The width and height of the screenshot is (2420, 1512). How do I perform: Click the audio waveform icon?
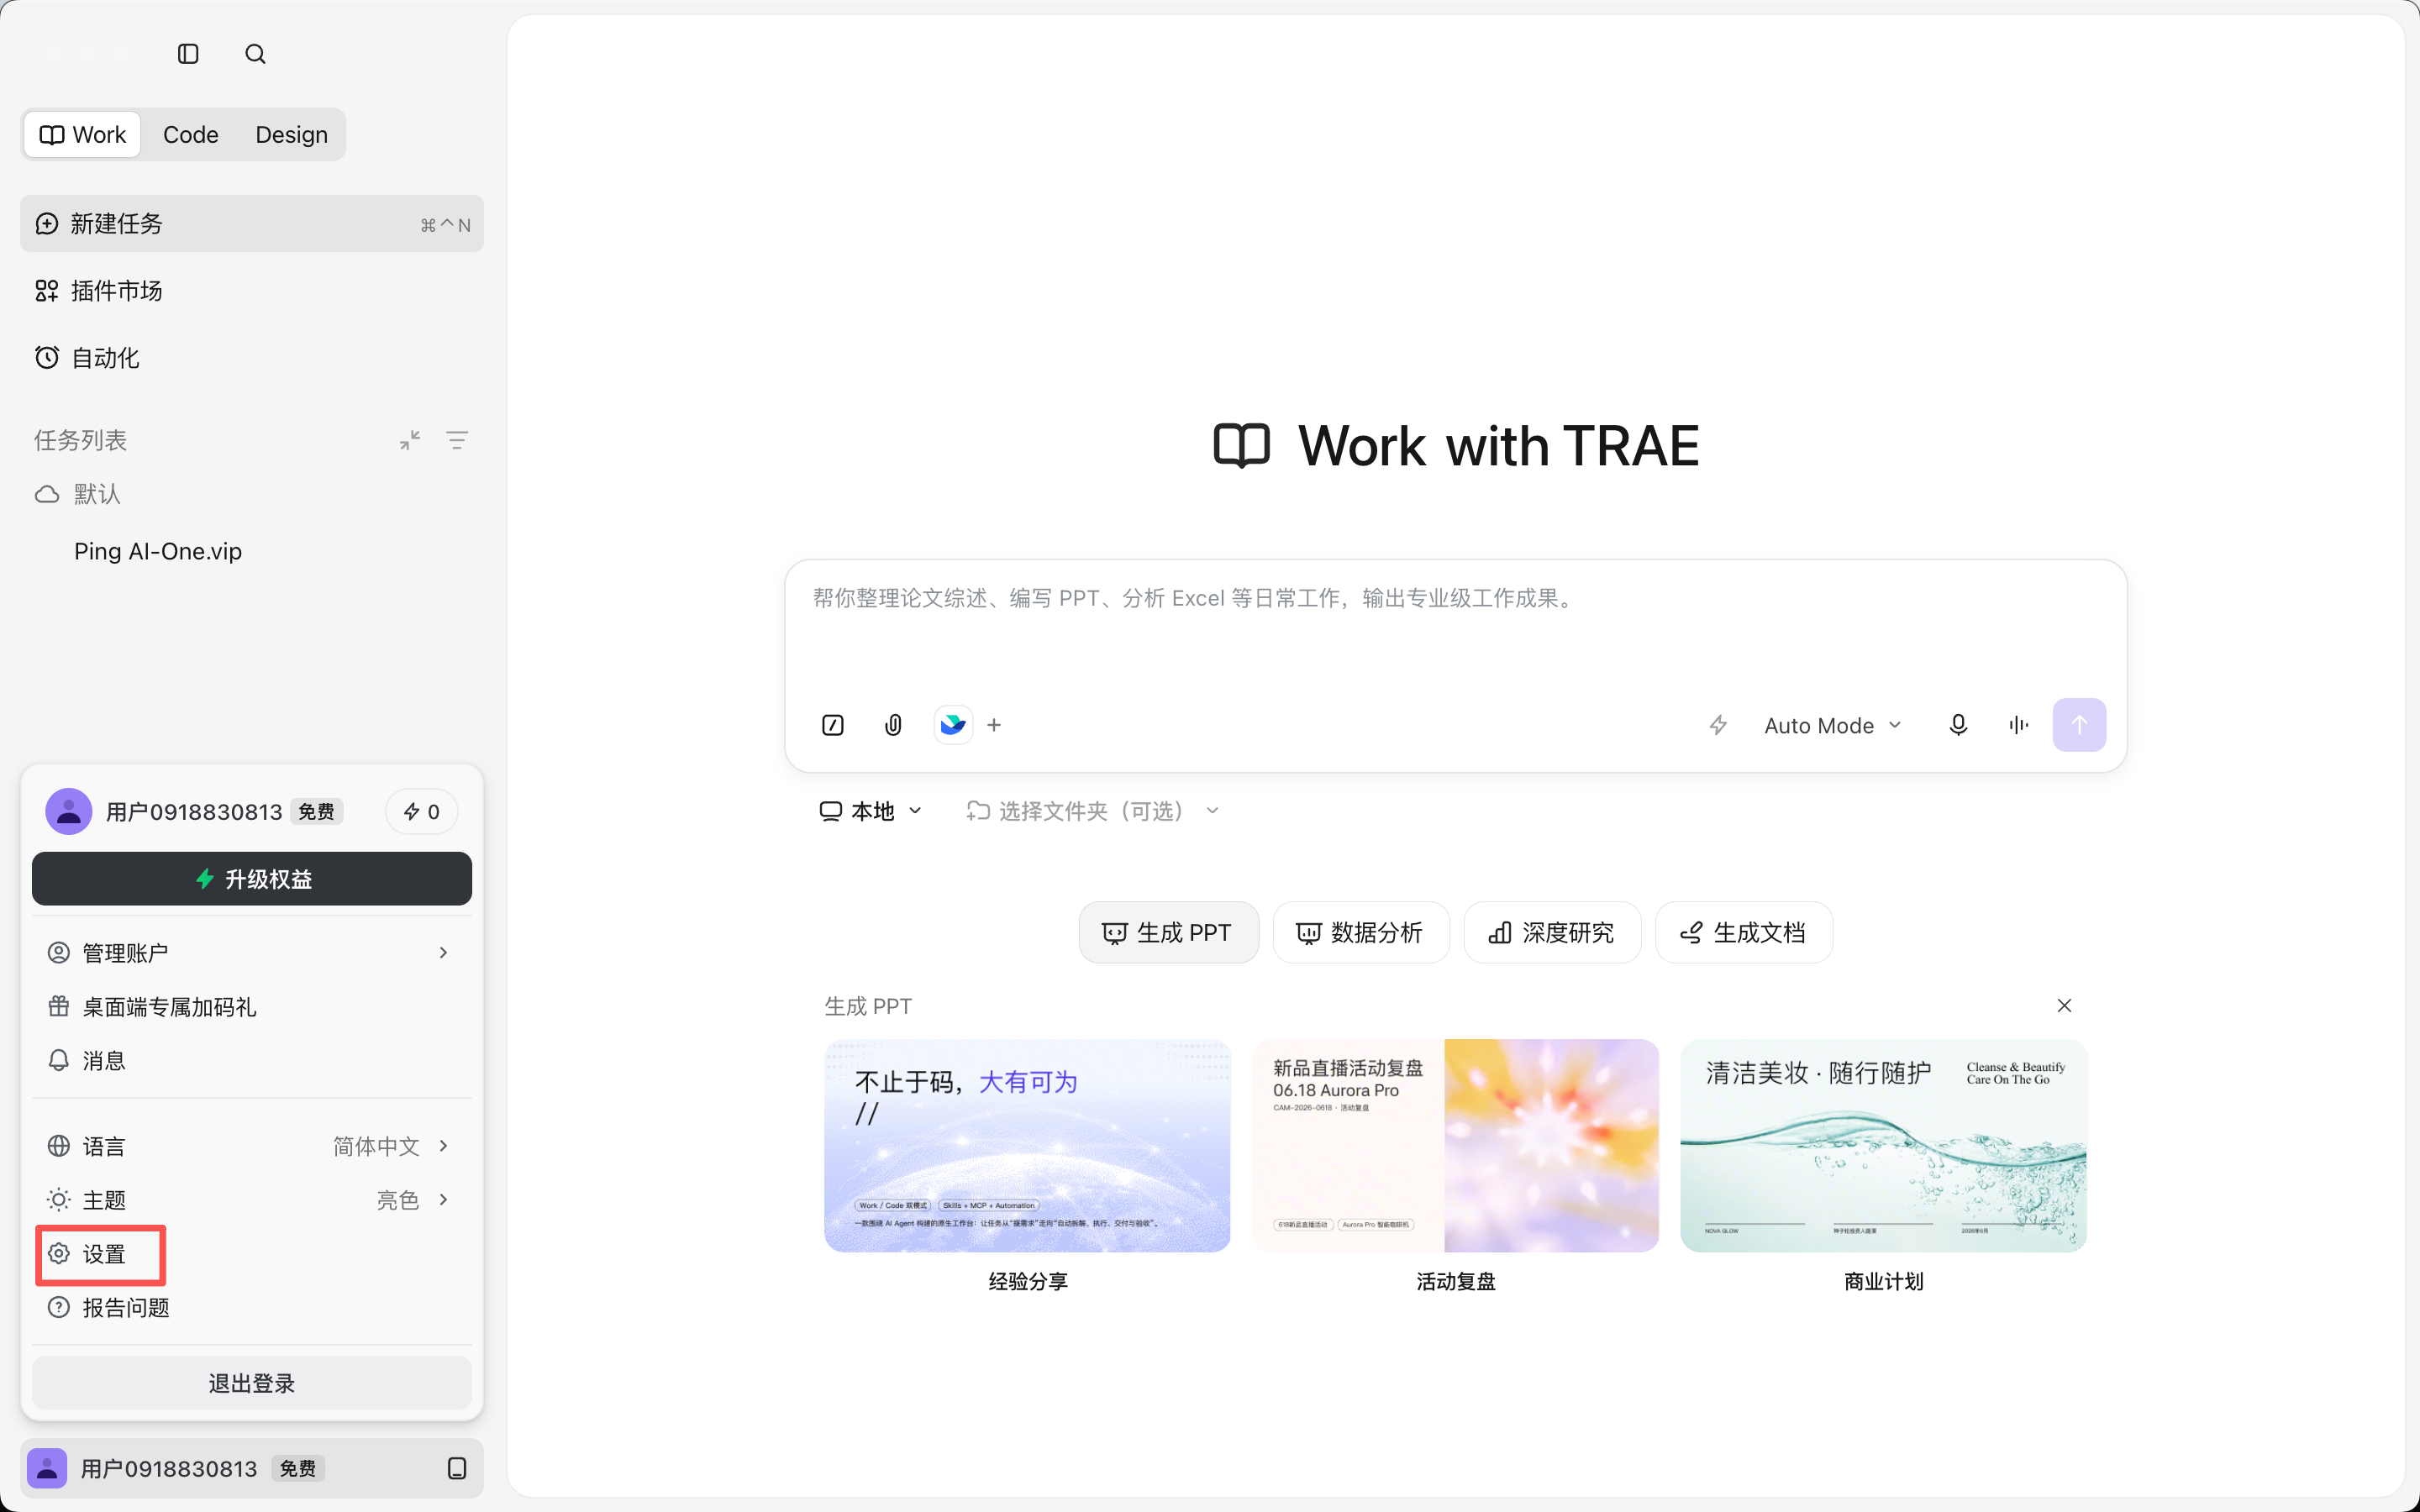click(2018, 725)
